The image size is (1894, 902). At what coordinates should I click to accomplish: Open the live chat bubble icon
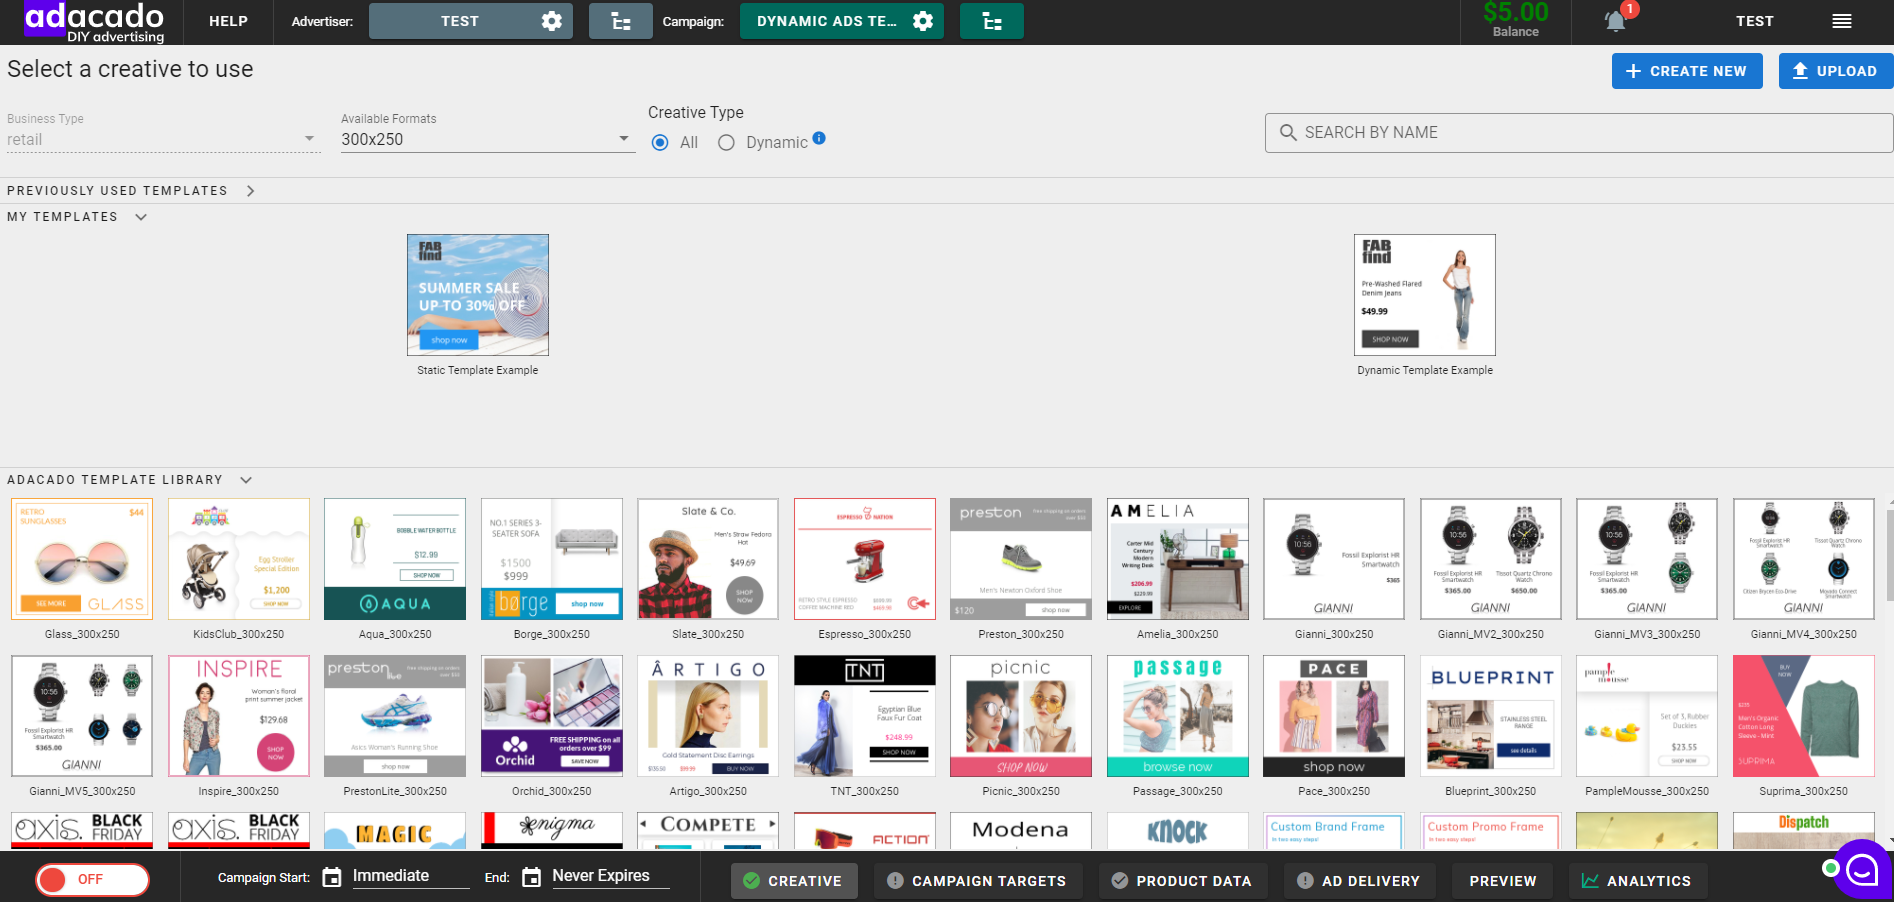[x=1861, y=870]
